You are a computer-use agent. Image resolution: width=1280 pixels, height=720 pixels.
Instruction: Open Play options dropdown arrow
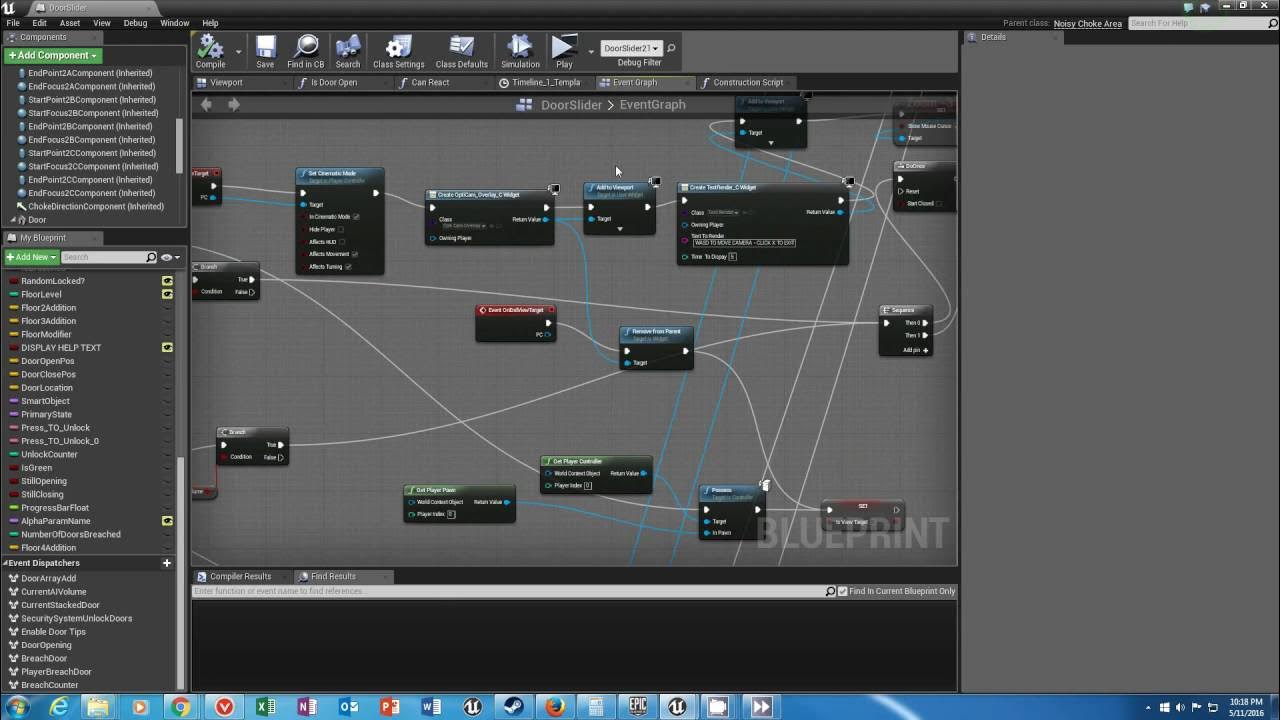591,51
